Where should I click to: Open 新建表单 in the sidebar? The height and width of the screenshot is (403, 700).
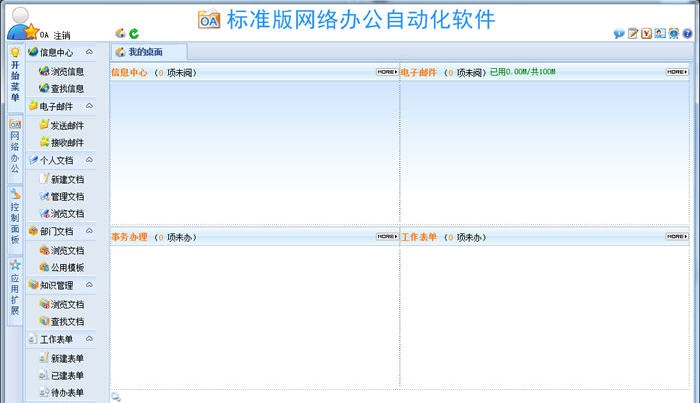pos(62,358)
